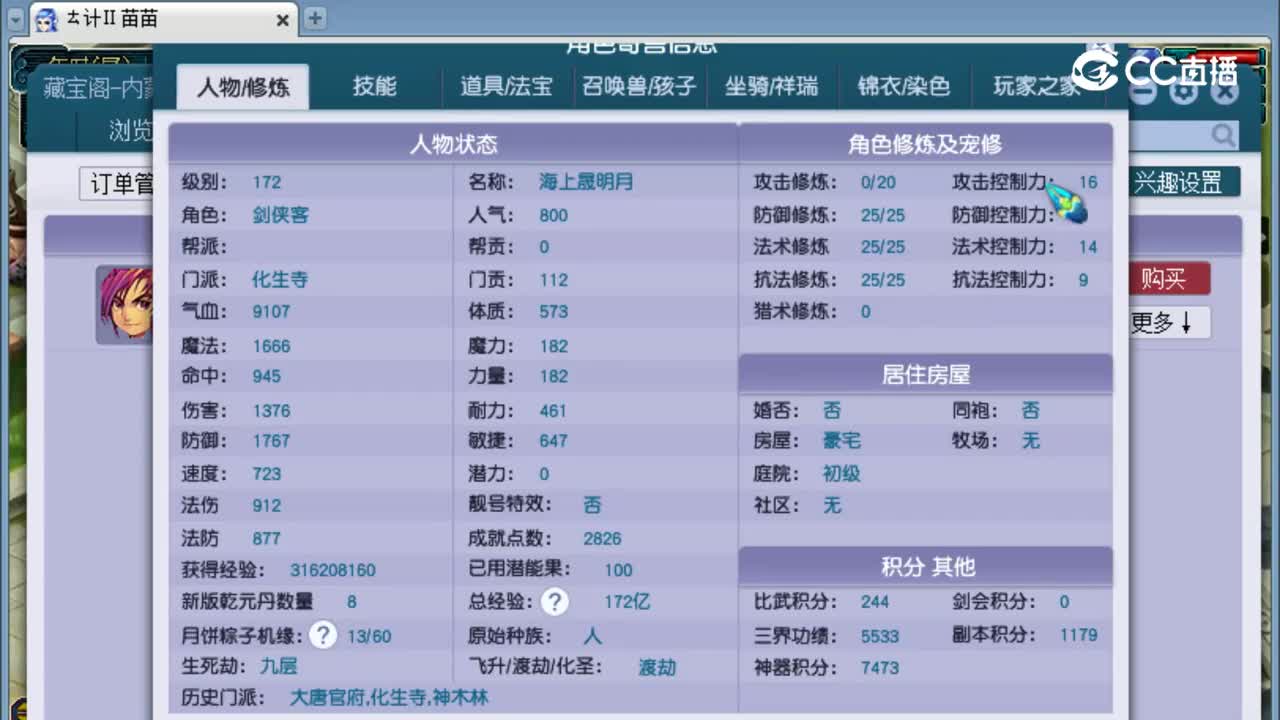Click the 庭院 value 初级

point(842,474)
